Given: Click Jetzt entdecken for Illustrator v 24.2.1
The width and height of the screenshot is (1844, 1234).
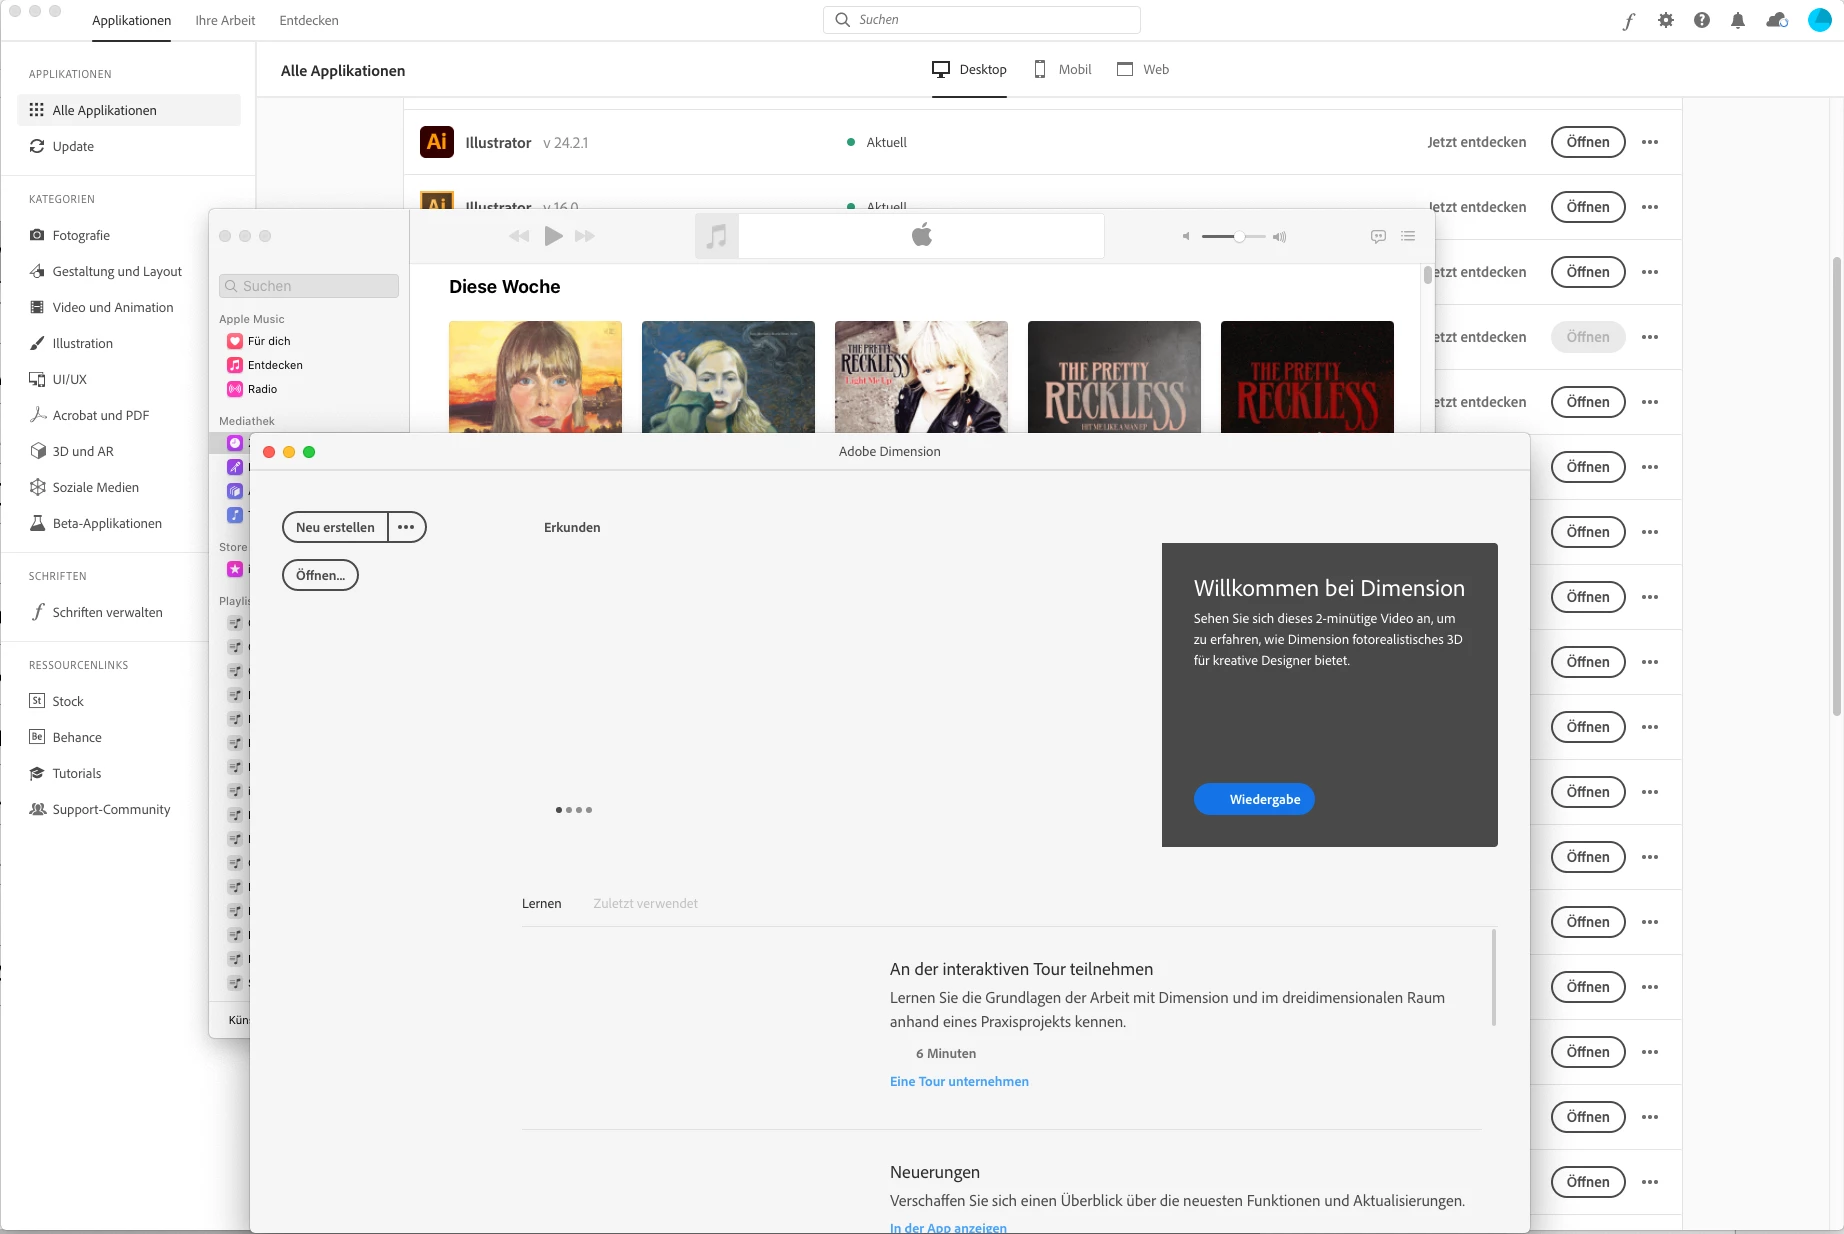Looking at the screenshot, I should pyautogui.click(x=1477, y=142).
